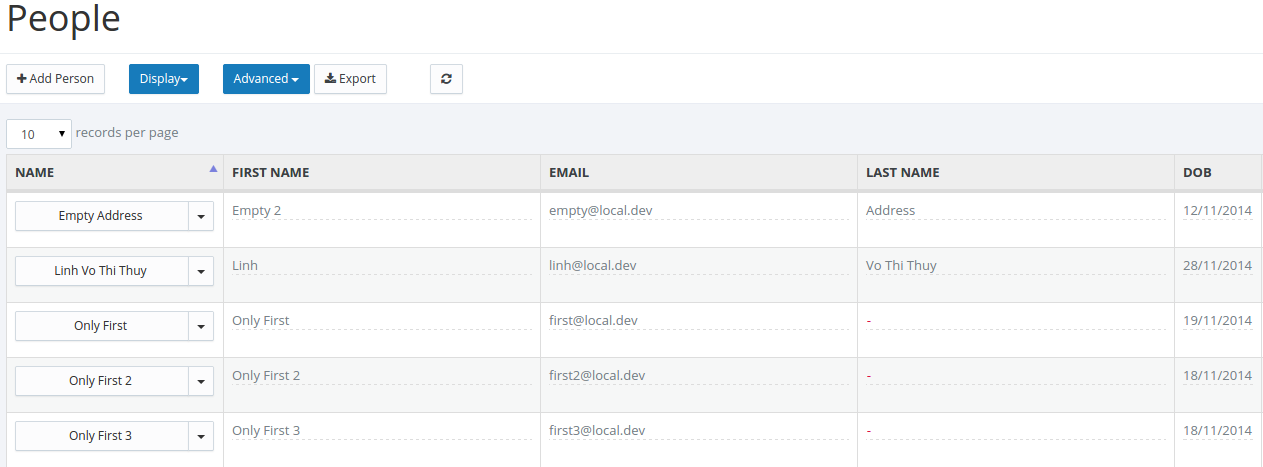Sort by the Name column arrow
1263x467 pixels.
(x=213, y=169)
